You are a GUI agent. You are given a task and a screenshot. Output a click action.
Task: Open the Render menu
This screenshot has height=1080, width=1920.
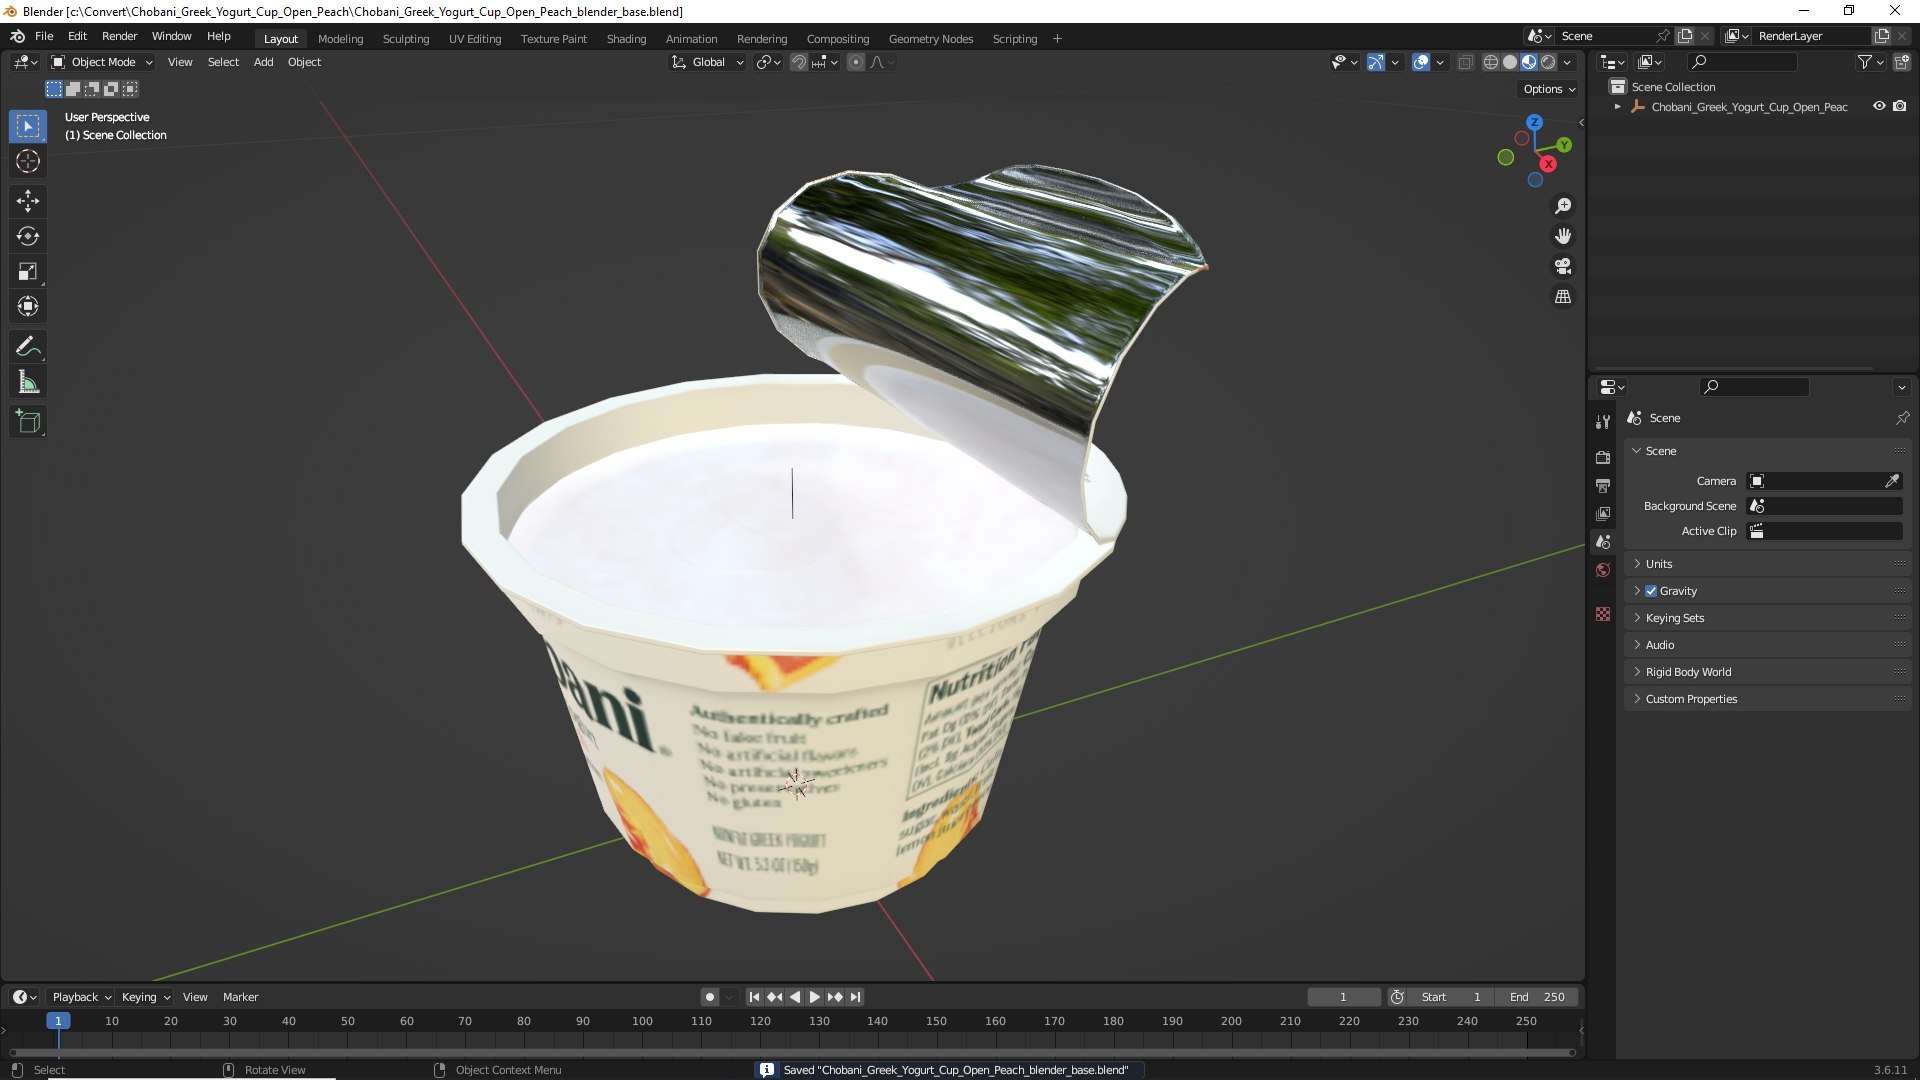[119, 36]
